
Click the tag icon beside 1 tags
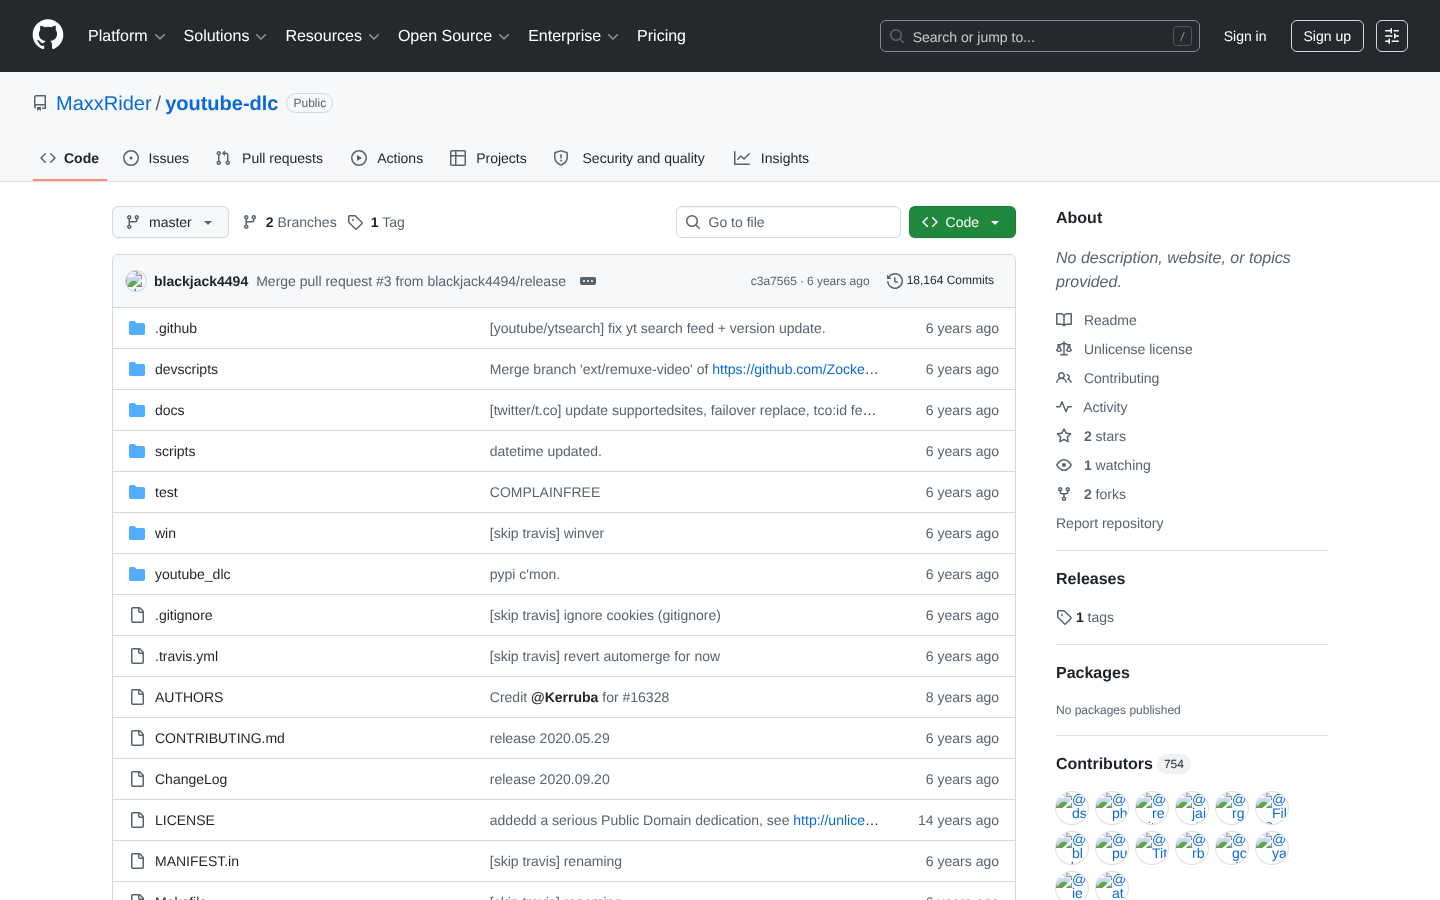click(x=1064, y=617)
